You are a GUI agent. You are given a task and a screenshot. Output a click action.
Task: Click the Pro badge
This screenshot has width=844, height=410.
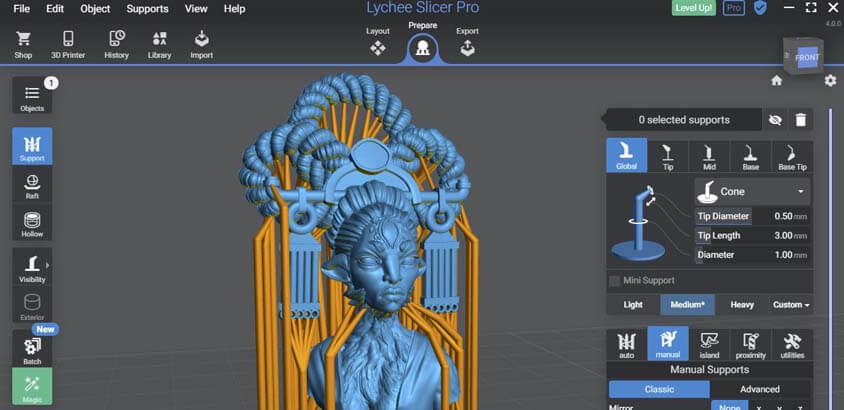734,8
